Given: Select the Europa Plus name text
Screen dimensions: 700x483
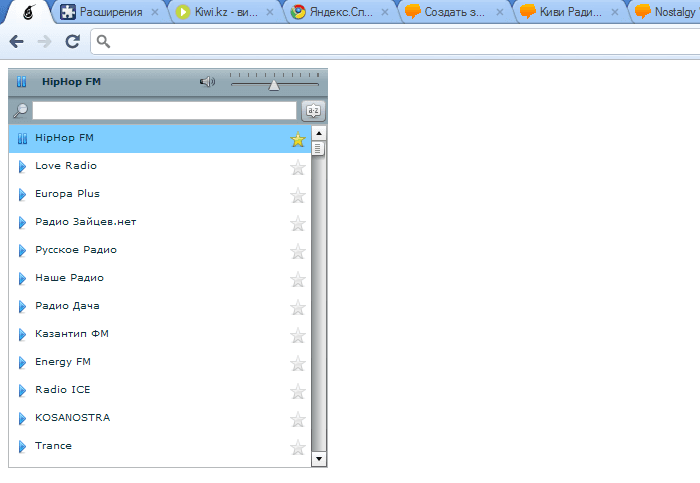Looking at the screenshot, I should [67, 194].
